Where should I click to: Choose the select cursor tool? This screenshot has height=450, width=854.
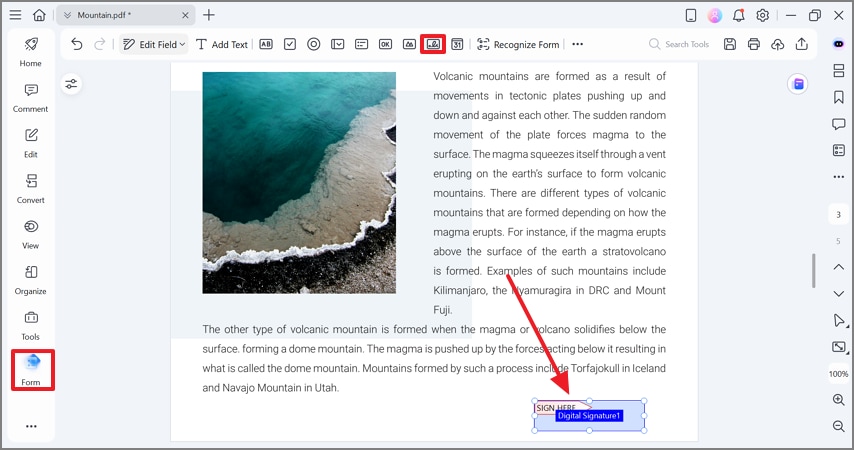[x=840, y=320]
